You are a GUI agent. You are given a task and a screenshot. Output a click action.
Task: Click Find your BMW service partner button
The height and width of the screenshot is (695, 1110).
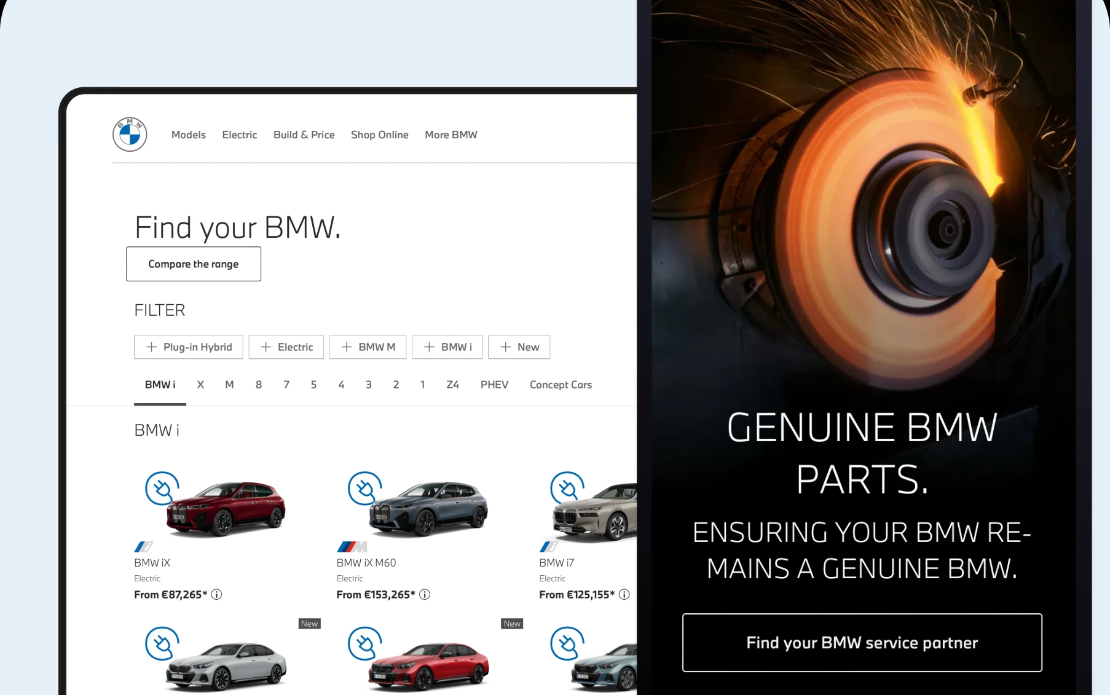click(862, 643)
